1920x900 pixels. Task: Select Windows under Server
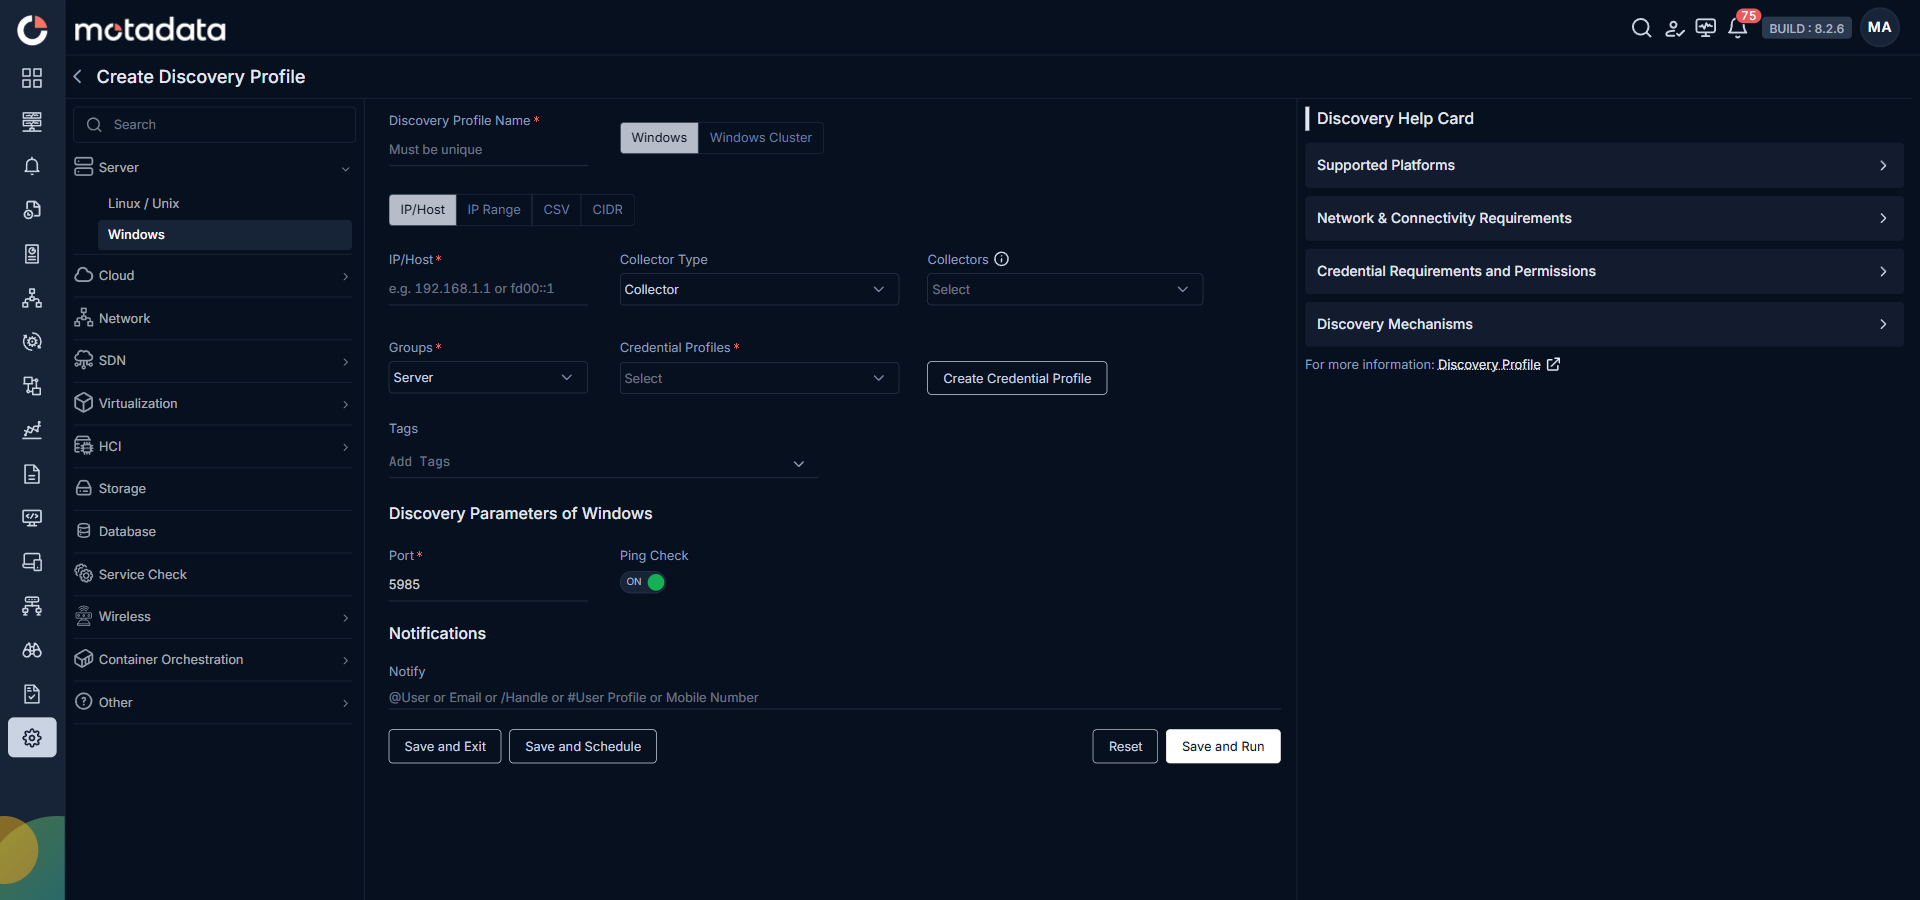[224, 235]
